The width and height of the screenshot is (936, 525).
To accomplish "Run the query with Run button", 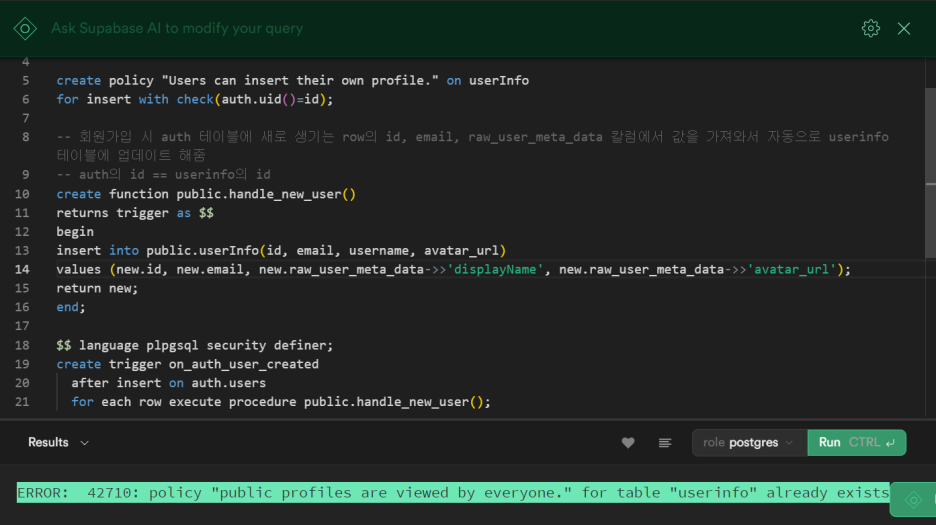I will click(x=857, y=443).
